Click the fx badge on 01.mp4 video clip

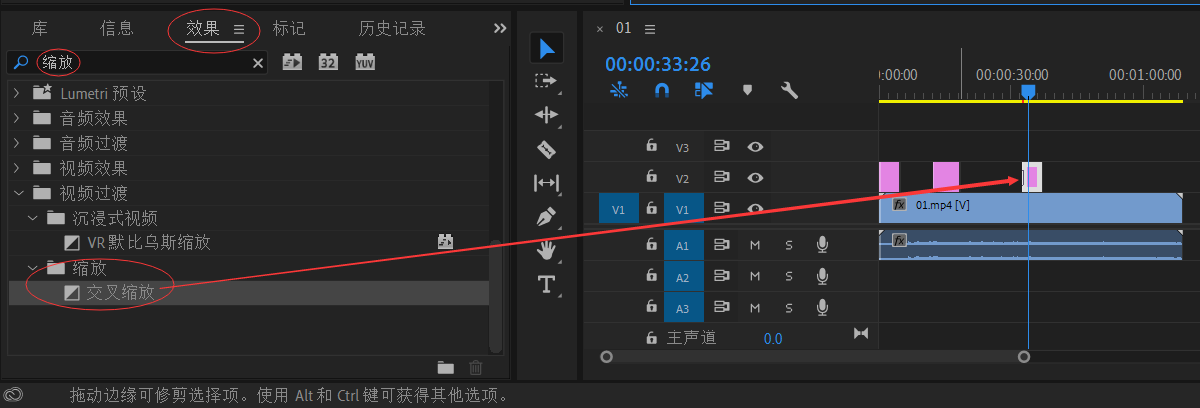899,204
